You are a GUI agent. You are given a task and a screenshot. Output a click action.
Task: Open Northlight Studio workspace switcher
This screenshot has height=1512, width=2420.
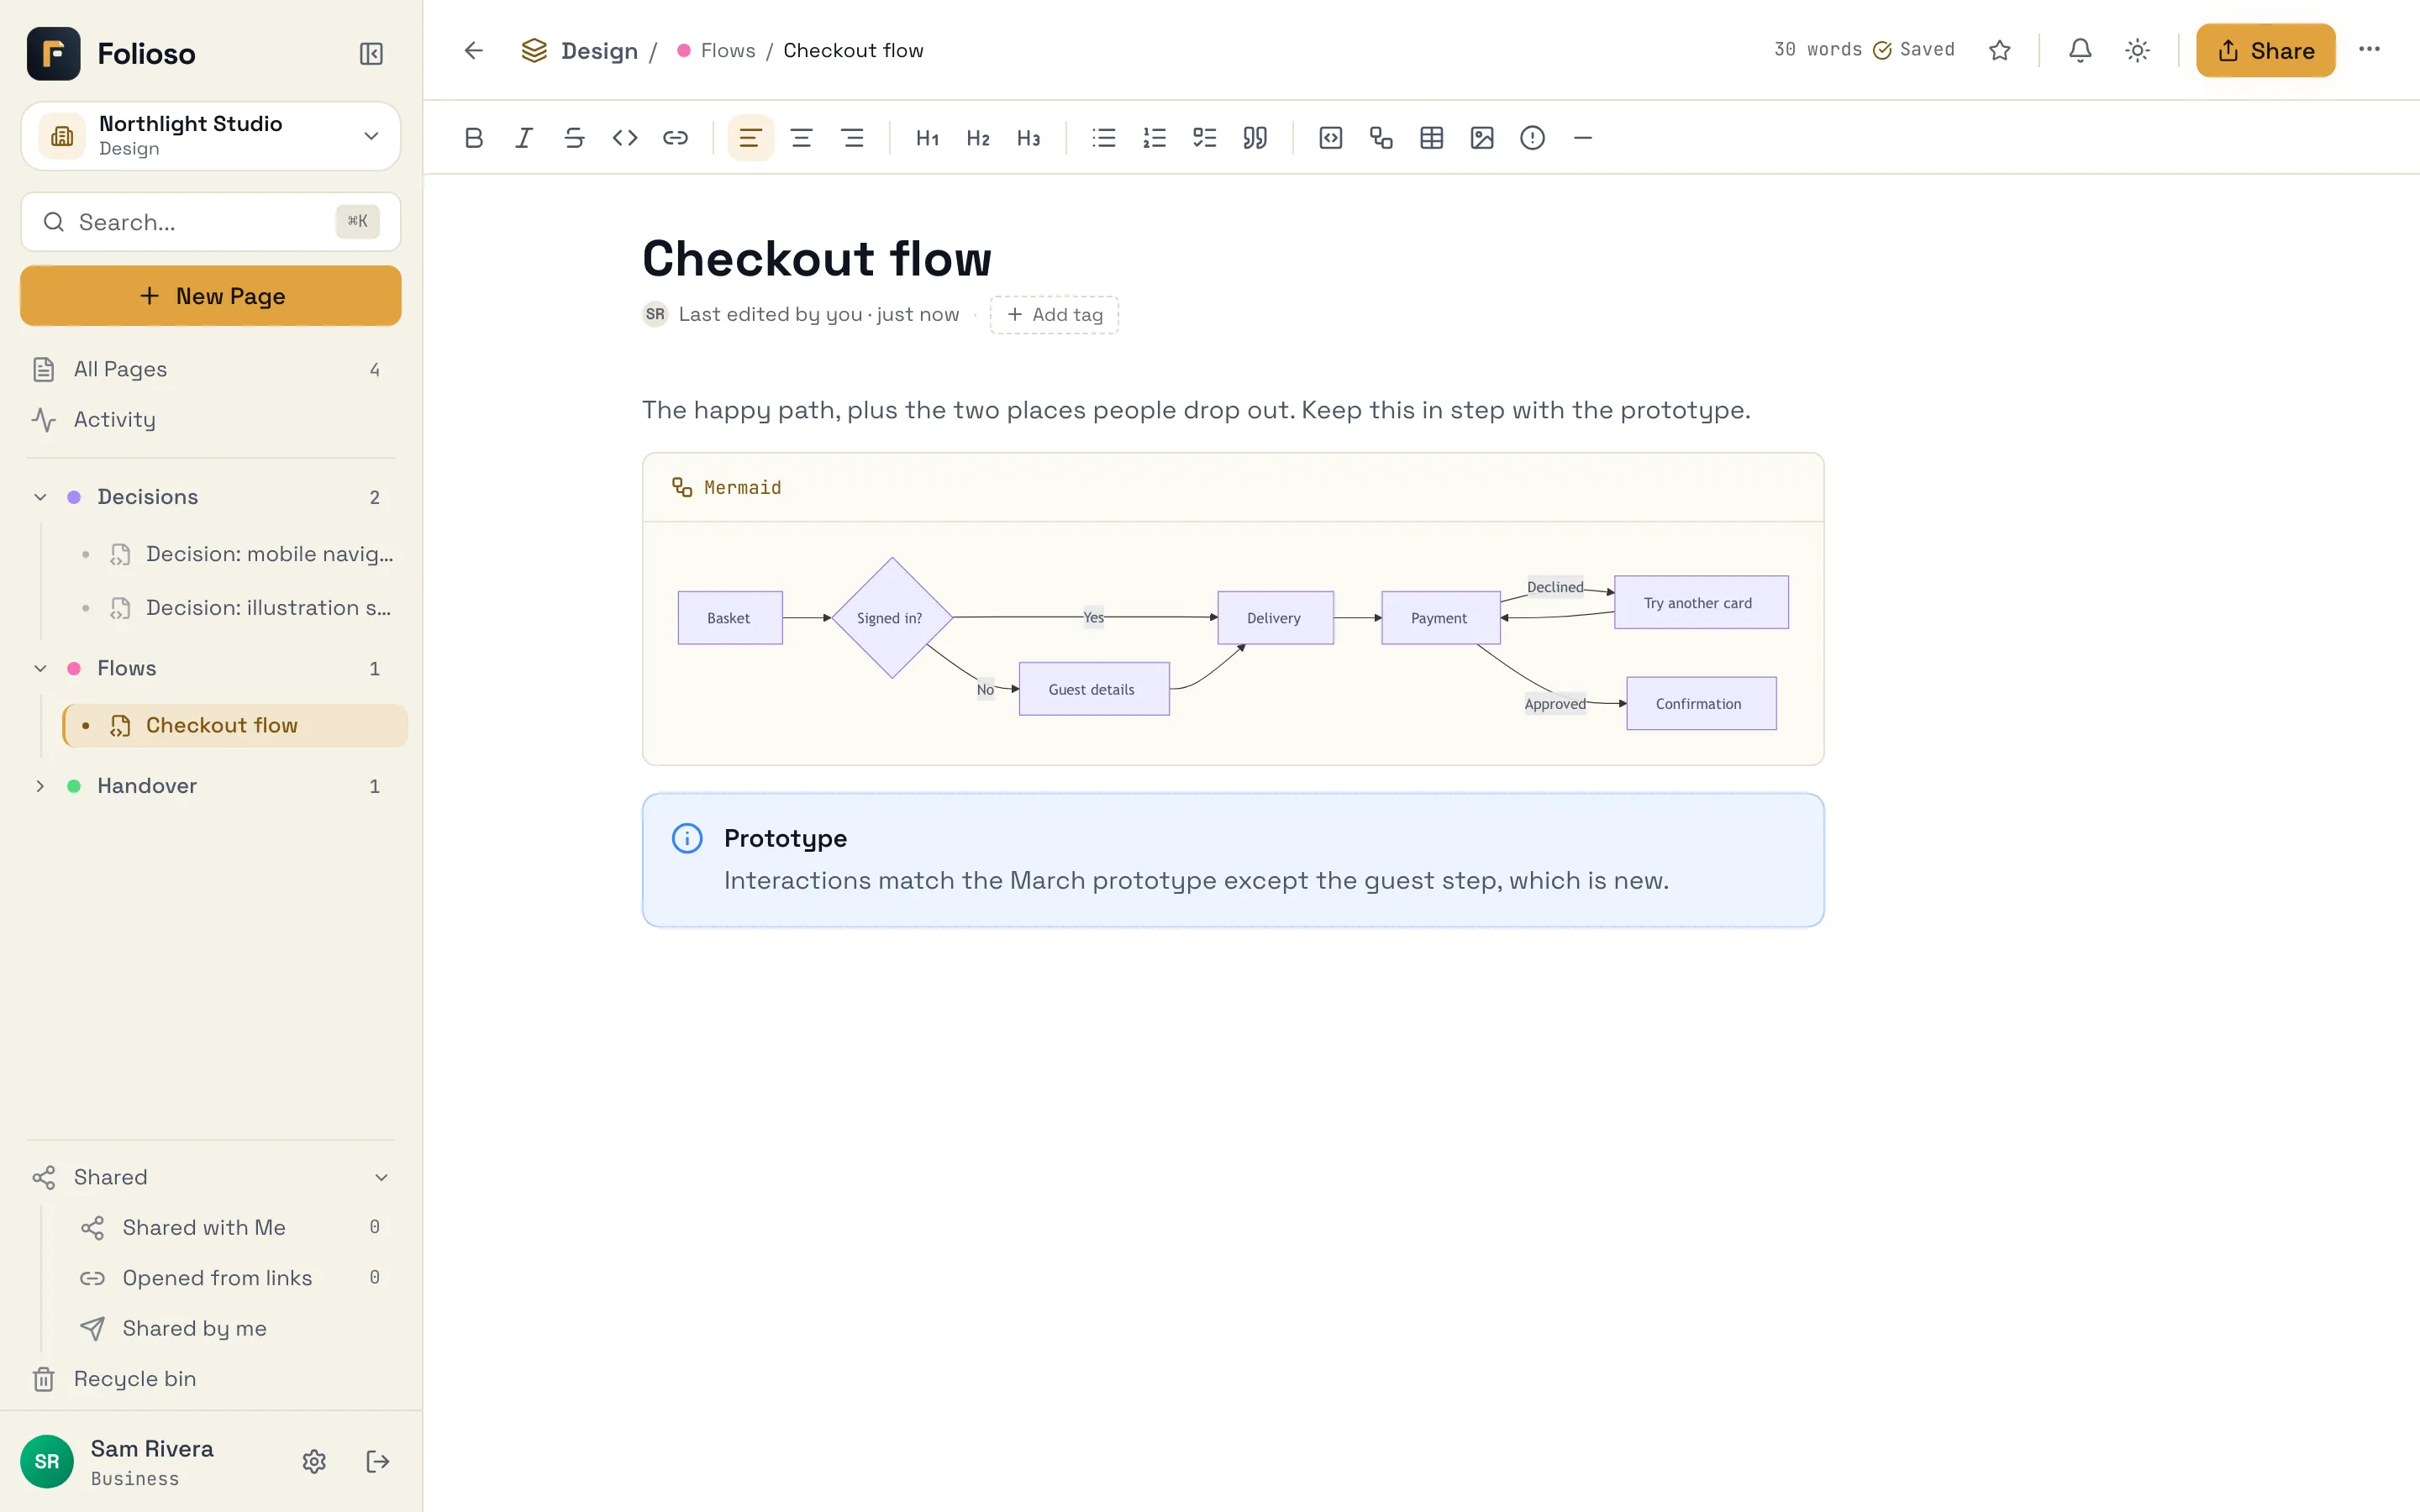click(x=211, y=135)
